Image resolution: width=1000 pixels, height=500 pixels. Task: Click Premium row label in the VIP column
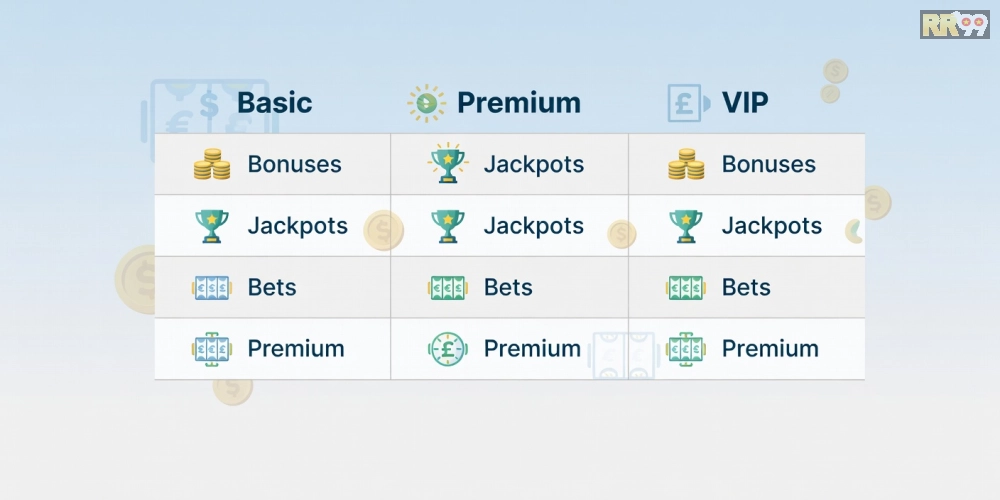(x=770, y=349)
